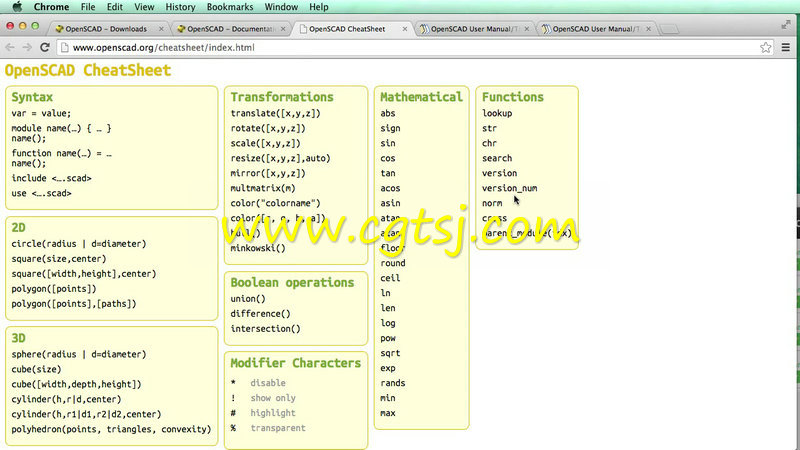800x450 pixels.
Task: Go back with the browser back arrow
Action: pos(10,47)
